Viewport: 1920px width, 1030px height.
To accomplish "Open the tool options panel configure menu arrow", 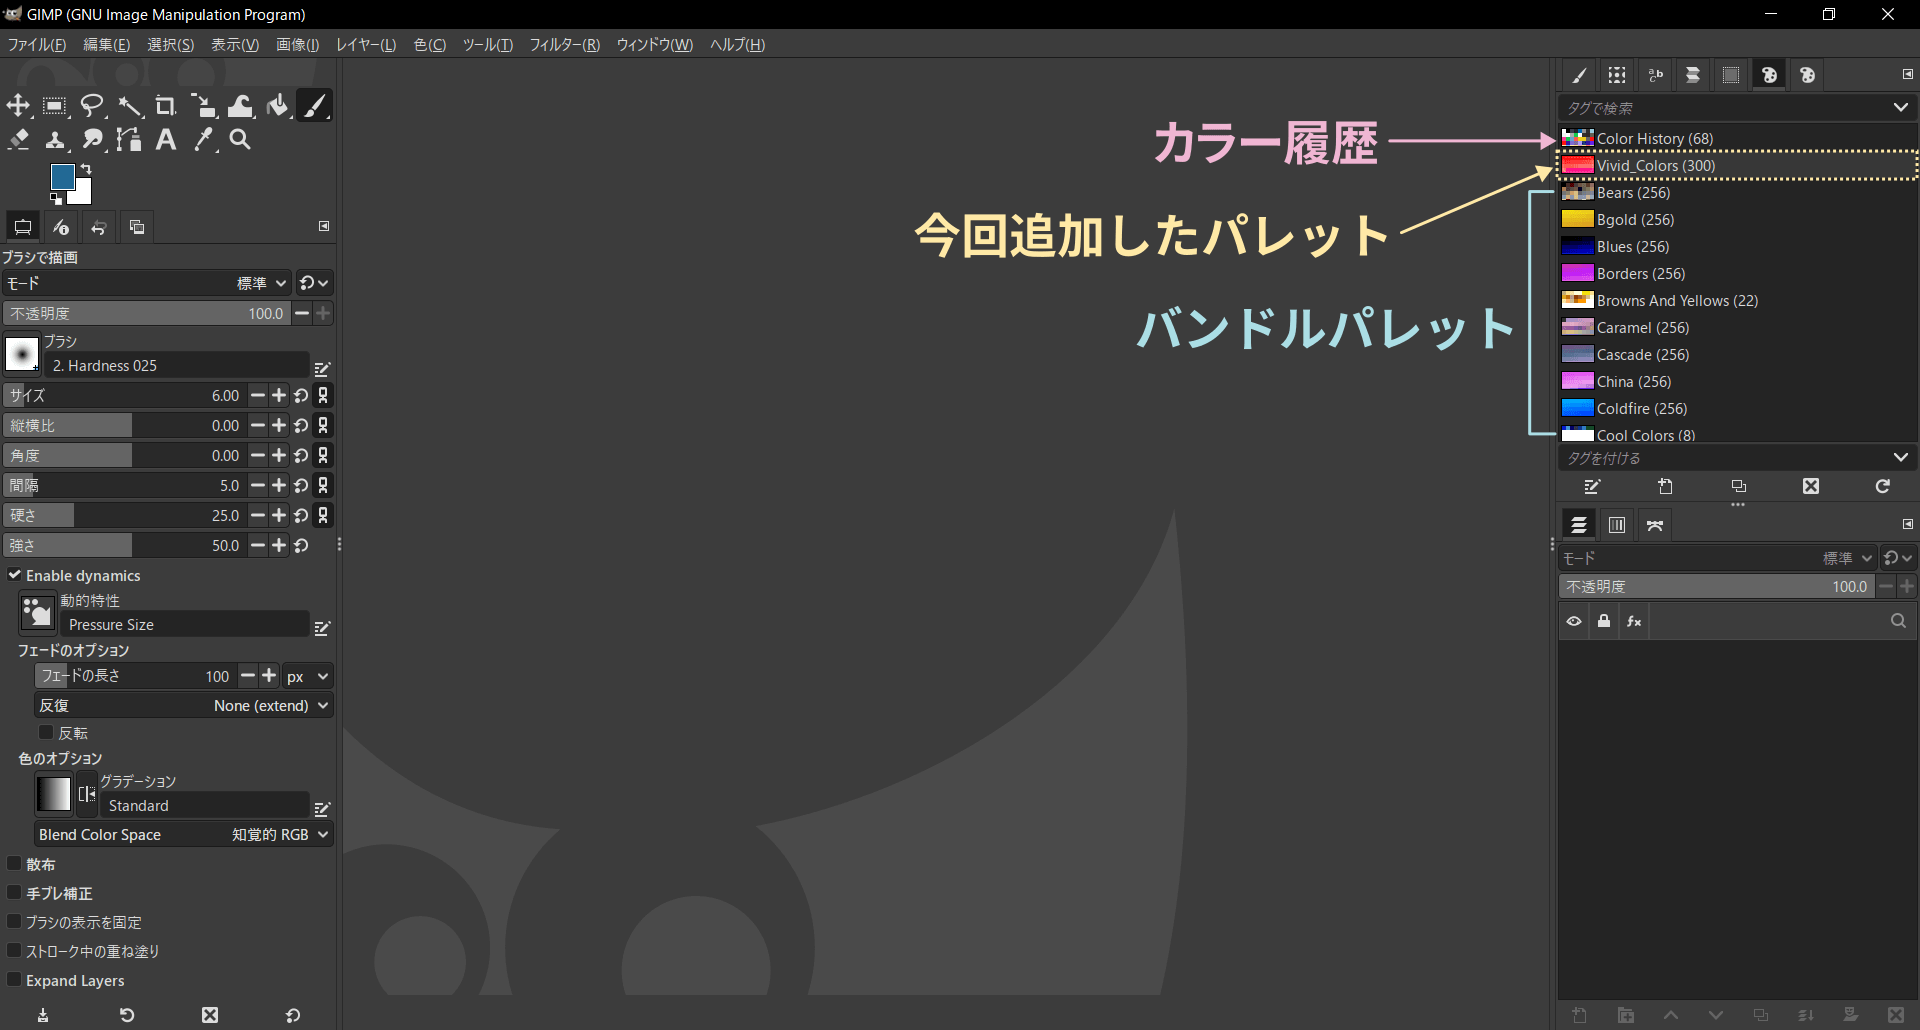I will tap(324, 226).
